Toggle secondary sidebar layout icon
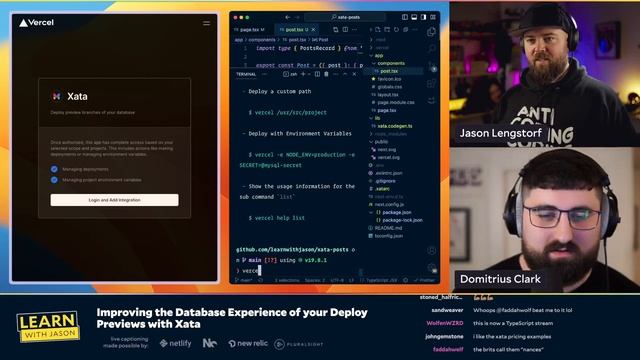Image resolution: width=640 pixels, height=360 pixels. 423,17
